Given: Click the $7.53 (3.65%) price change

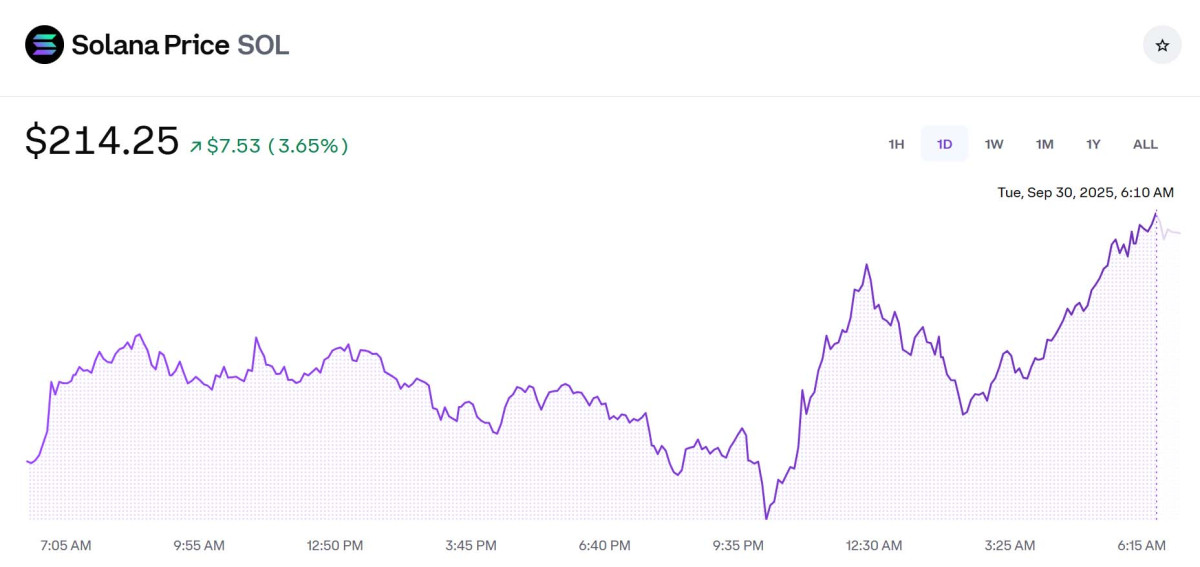Looking at the screenshot, I should [x=278, y=146].
